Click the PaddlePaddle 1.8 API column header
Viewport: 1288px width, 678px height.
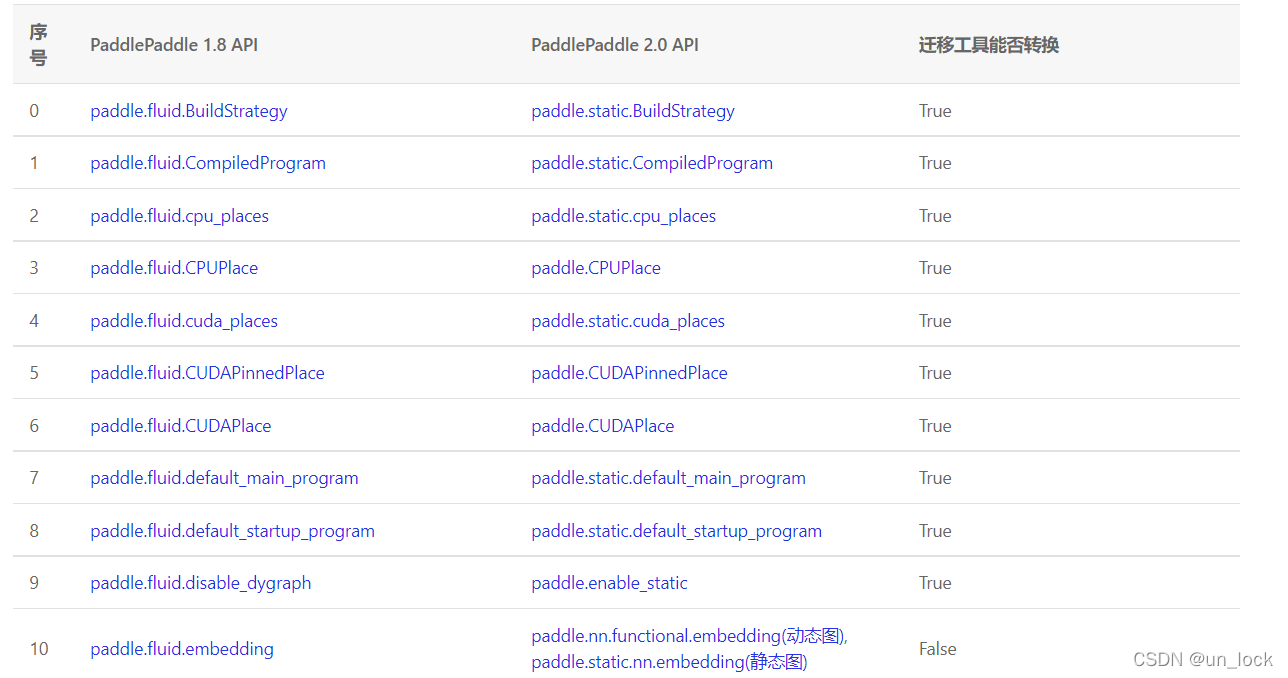click(x=174, y=45)
